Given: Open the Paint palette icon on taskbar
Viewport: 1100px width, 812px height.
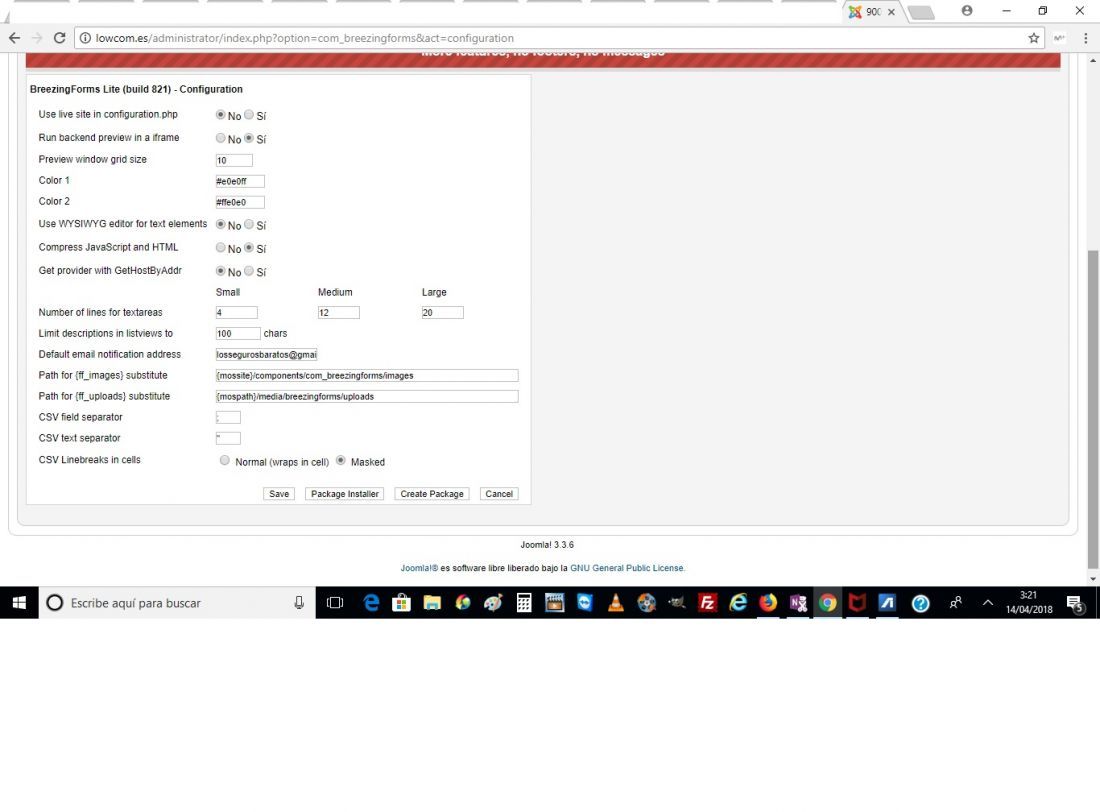Looking at the screenshot, I should click(x=493, y=603).
